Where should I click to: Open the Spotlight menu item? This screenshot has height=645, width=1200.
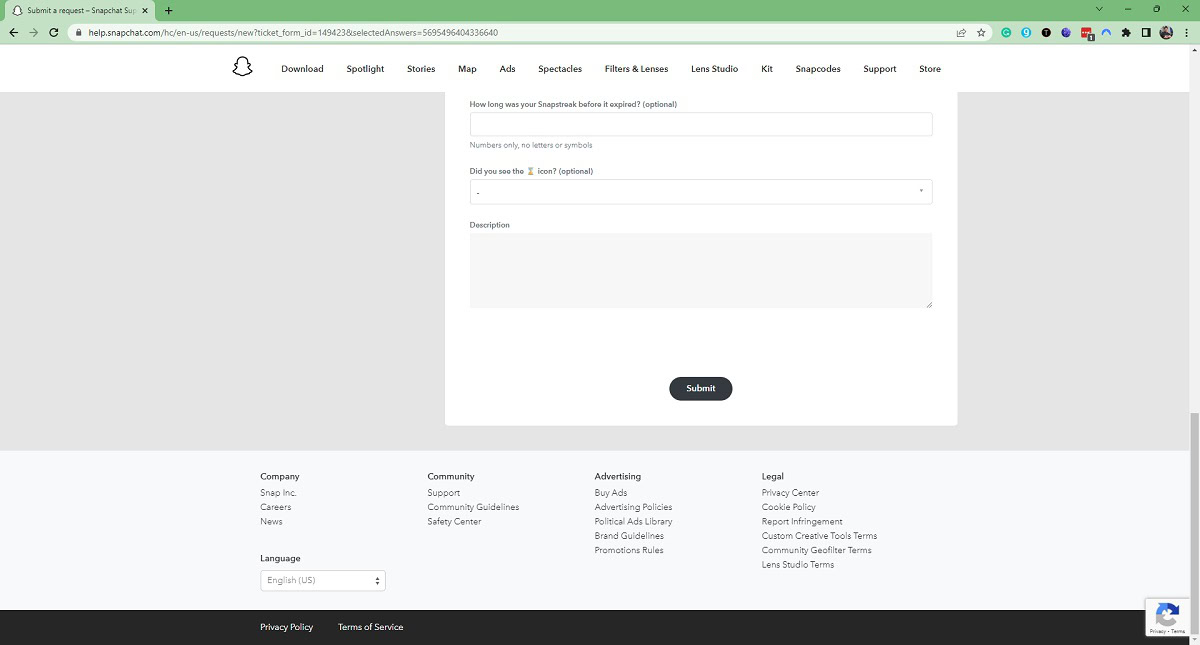[x=365, y=69]
